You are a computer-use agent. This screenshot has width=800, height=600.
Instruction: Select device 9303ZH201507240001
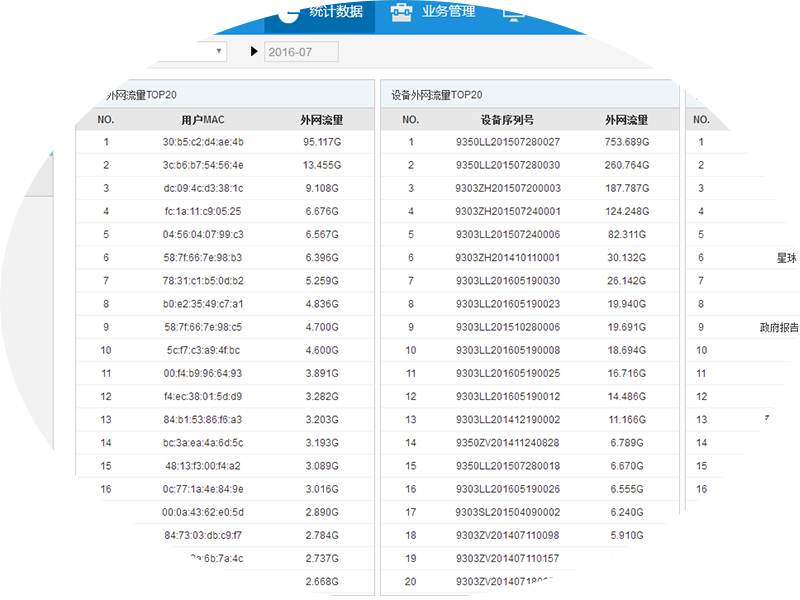point(508,211)
